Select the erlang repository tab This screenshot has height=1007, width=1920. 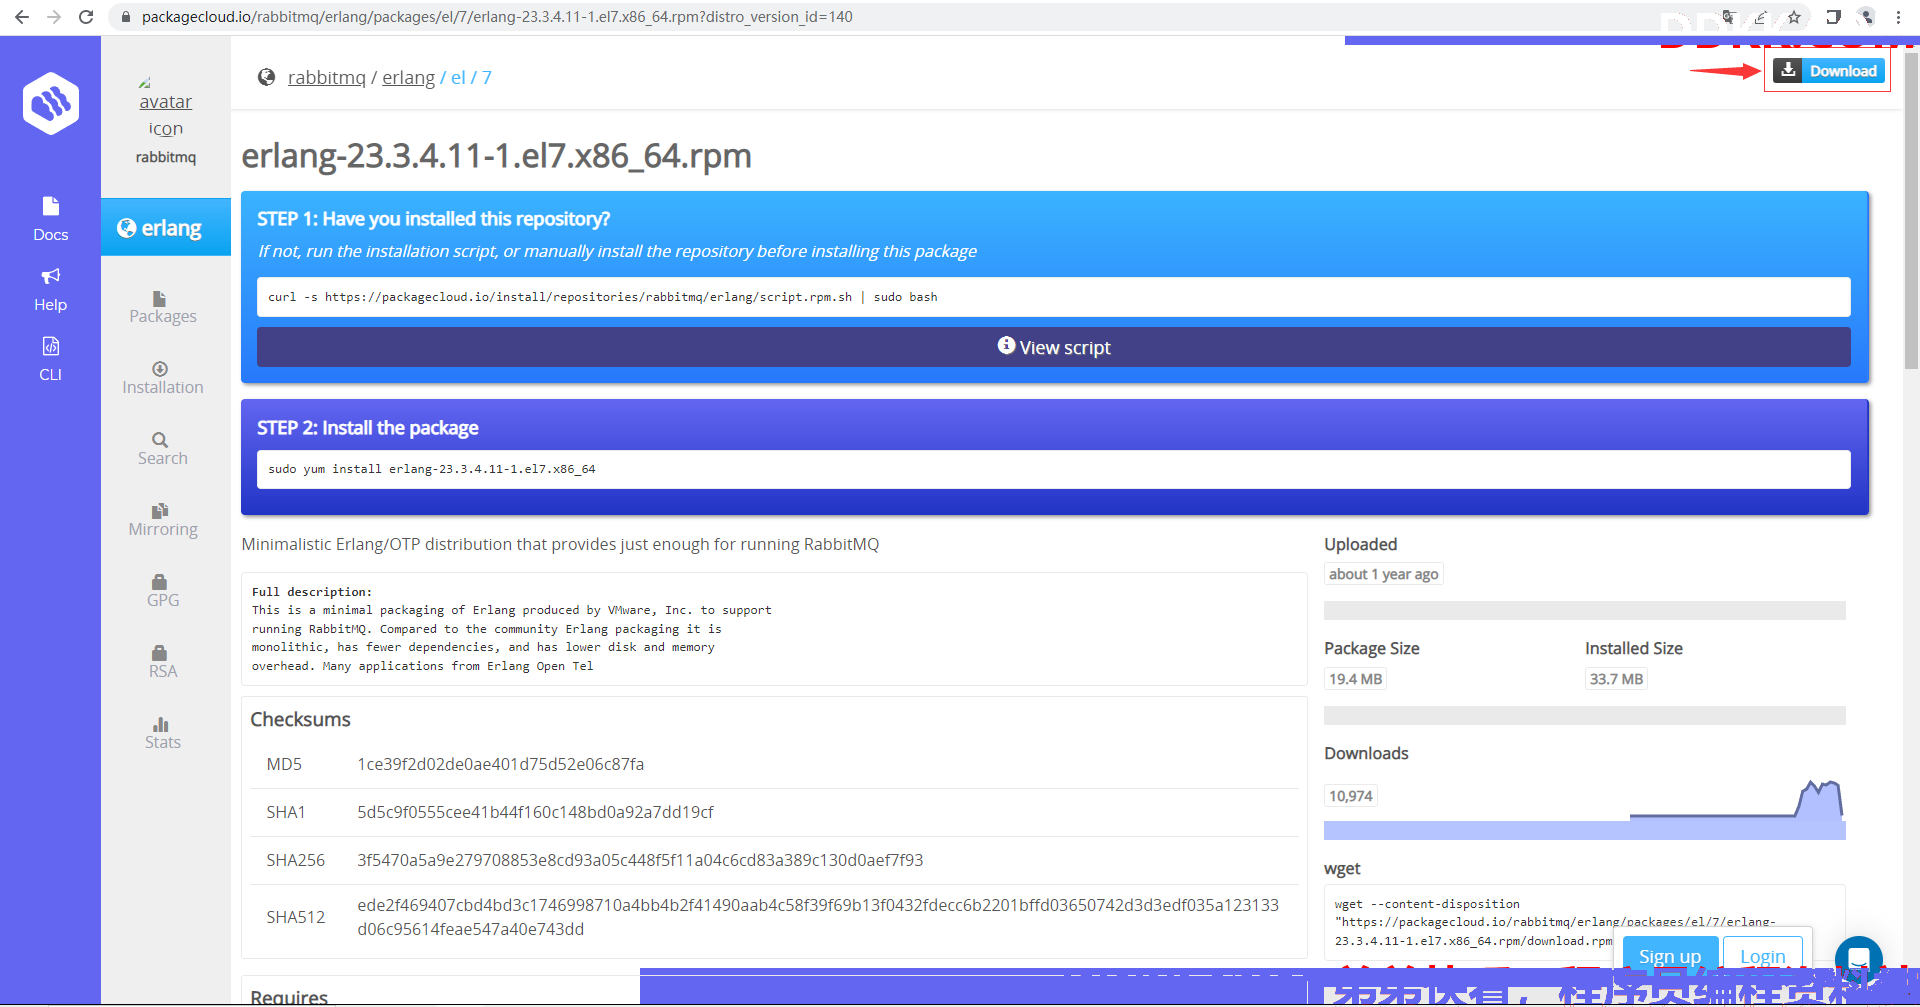[x=166, y=227]
